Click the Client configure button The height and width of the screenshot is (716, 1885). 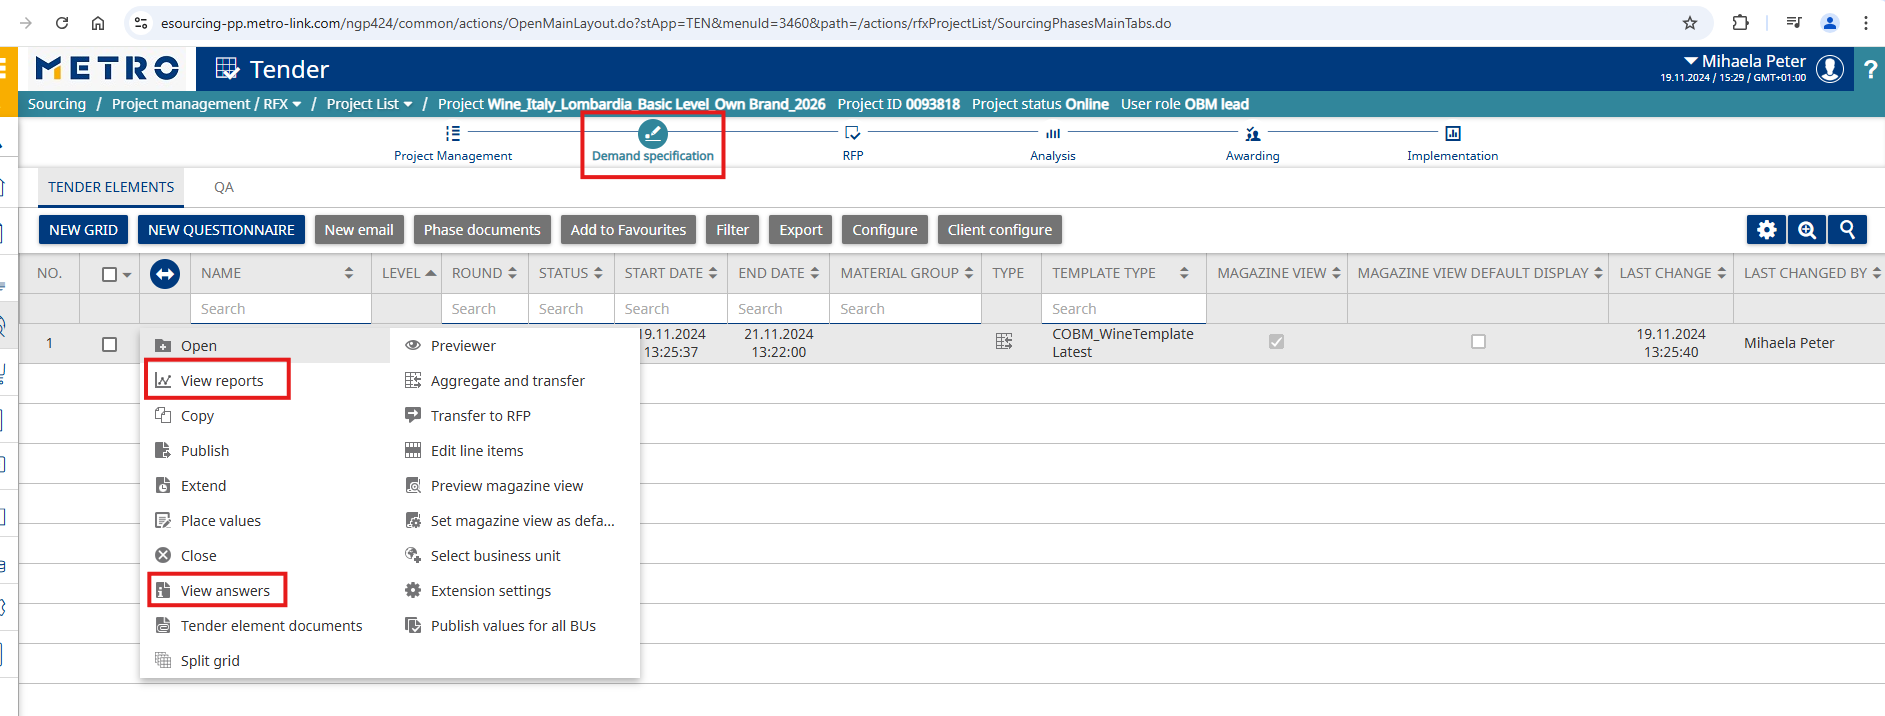[x=1000, y=230]
